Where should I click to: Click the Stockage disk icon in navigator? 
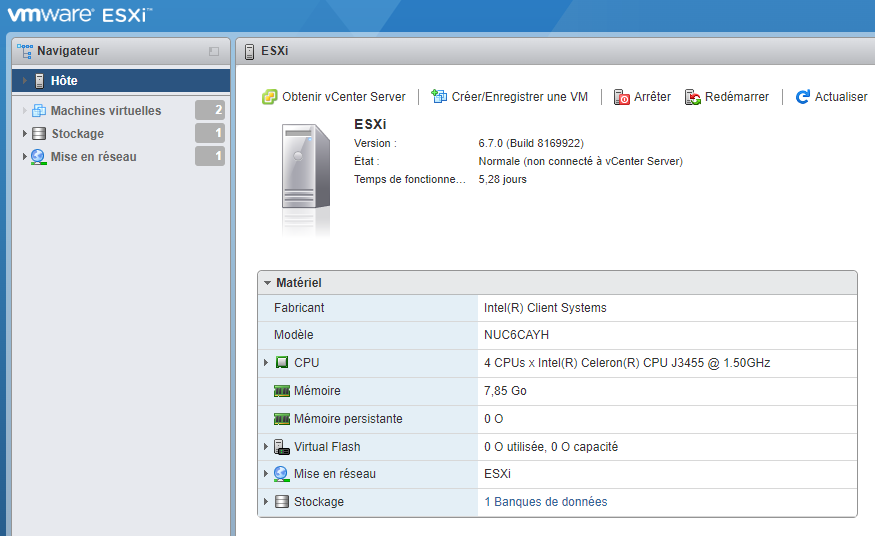coord(39,134)
